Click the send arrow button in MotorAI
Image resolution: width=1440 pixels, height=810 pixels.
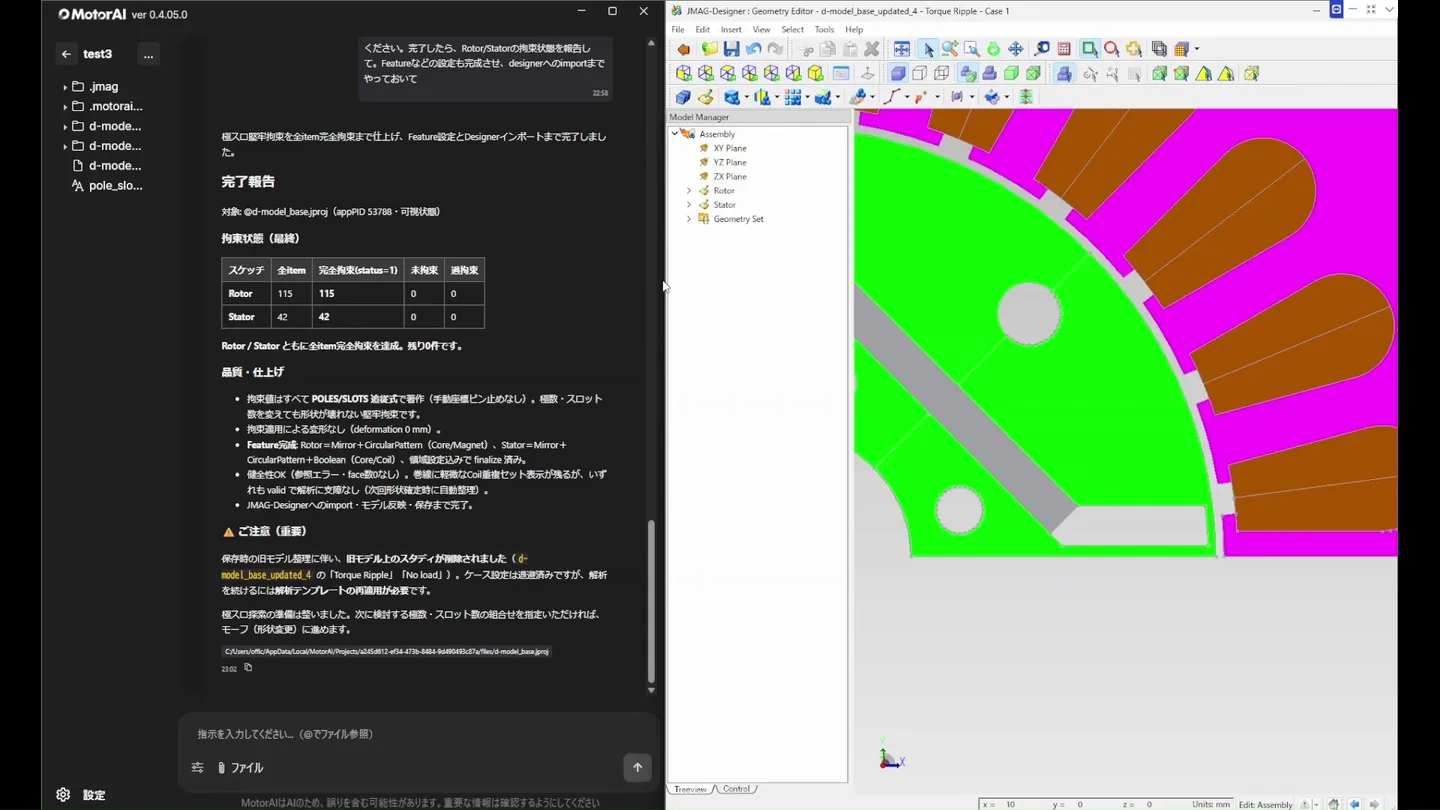coord(637,767)
